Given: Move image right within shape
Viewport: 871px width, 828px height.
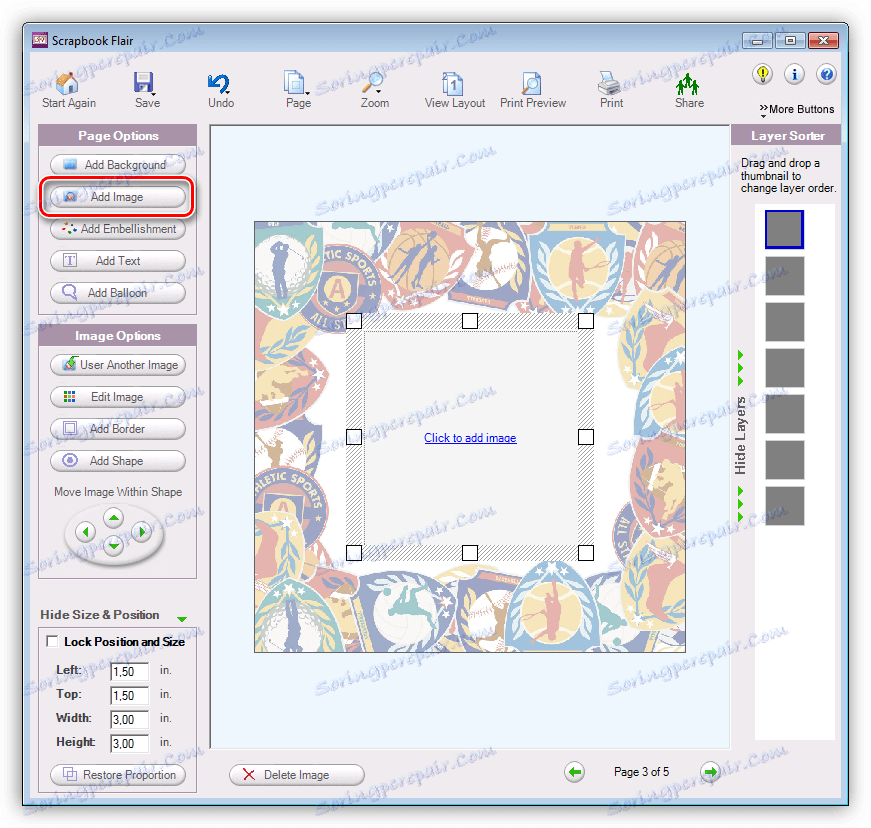Looking at the screenshot, I should (142, 532).
